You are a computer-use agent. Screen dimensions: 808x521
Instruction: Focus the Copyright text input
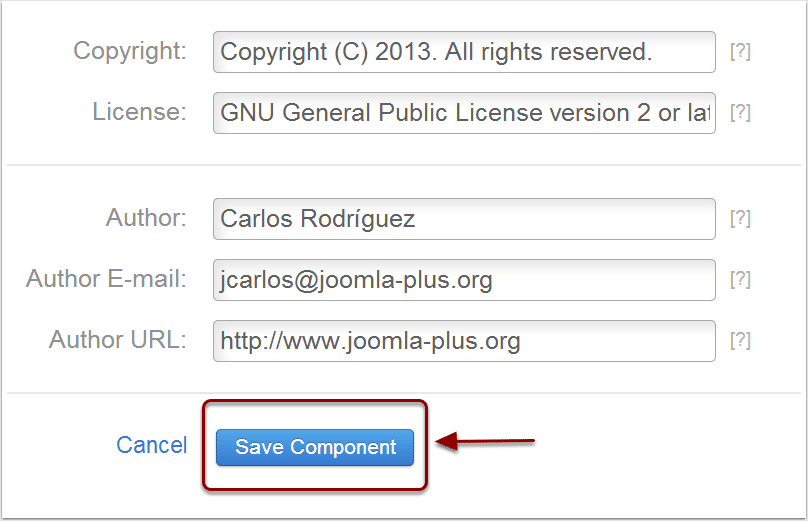pos(464,52)
